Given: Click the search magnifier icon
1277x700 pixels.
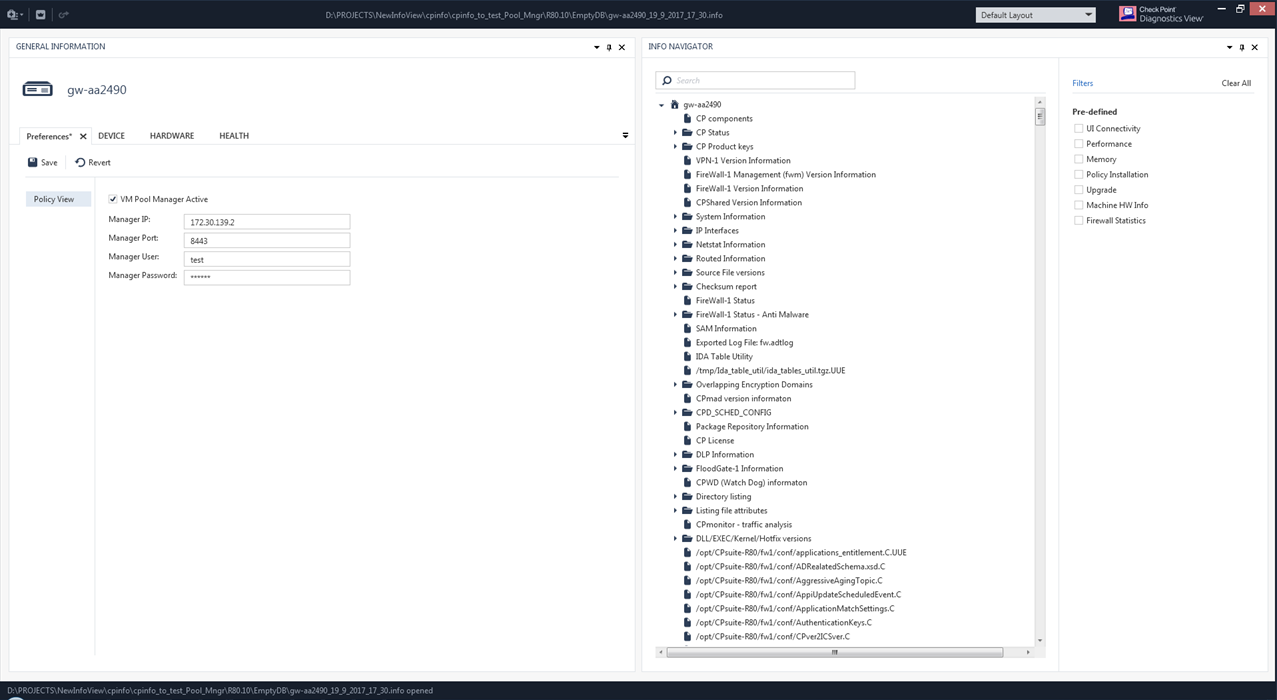Looking at the screenshot, I should click(666, 80).
